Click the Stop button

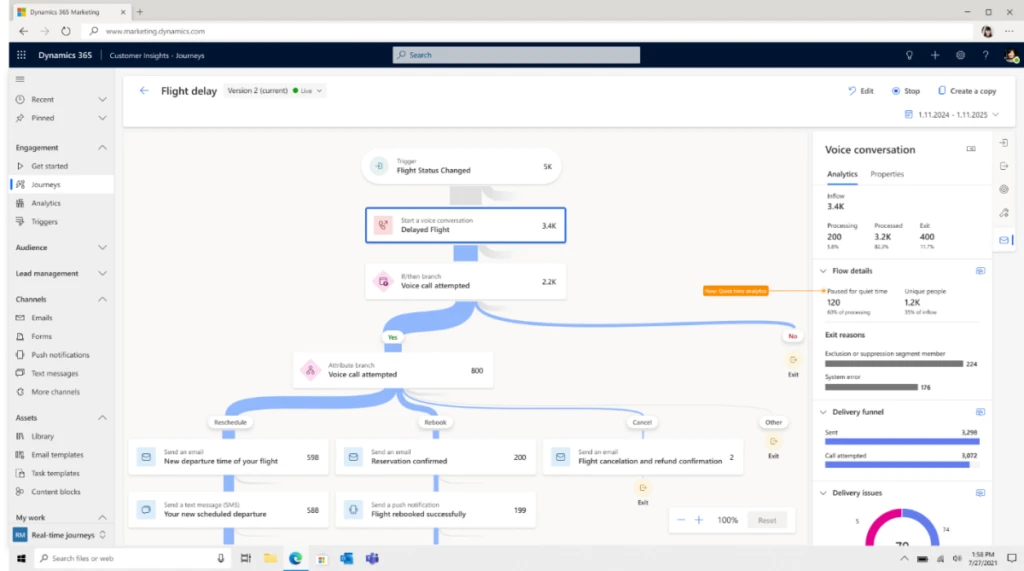tap(905, 91)
